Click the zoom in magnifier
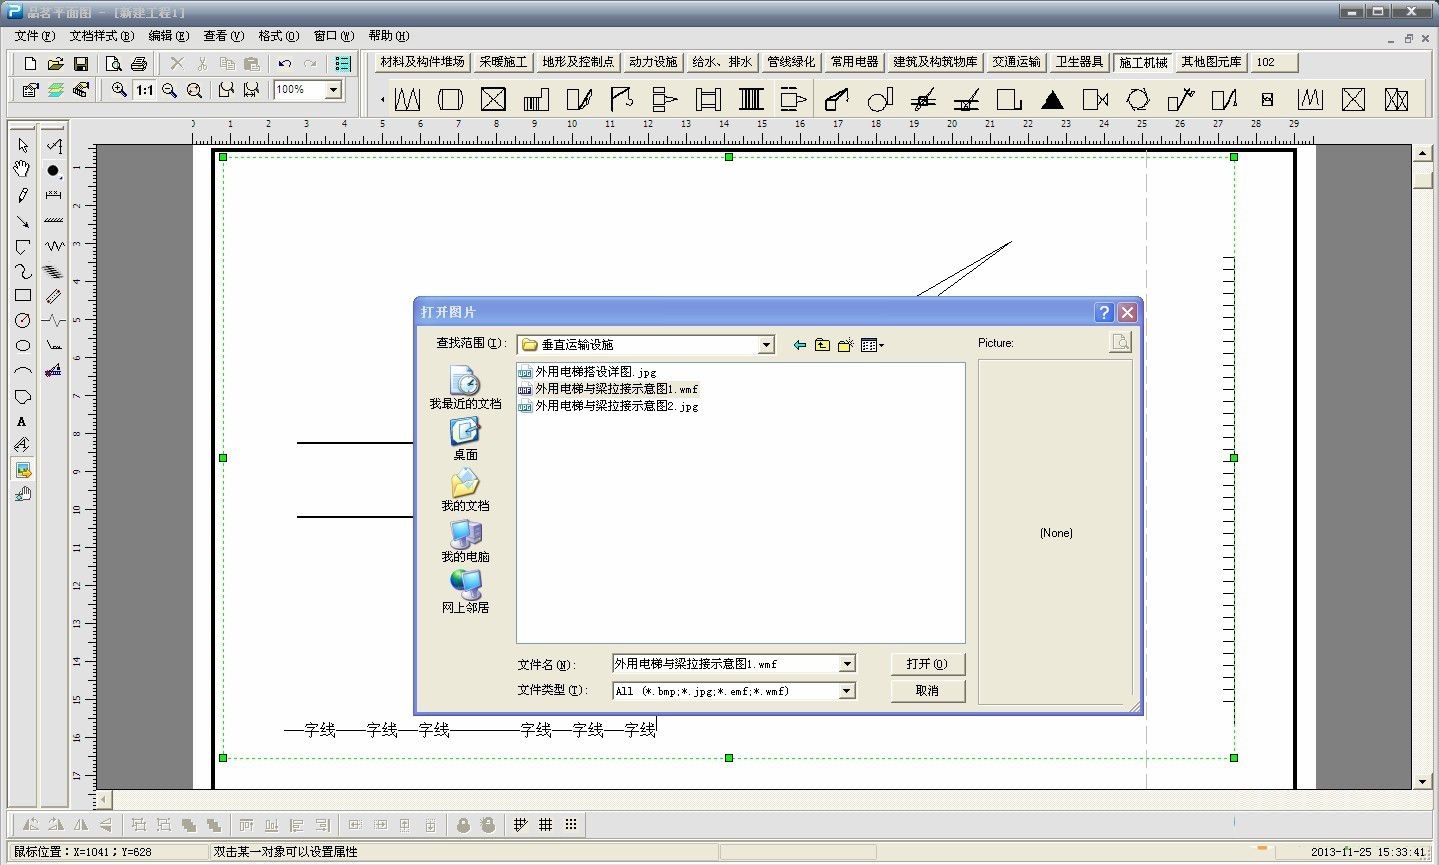1439x865 pixels. pos(119,90)
